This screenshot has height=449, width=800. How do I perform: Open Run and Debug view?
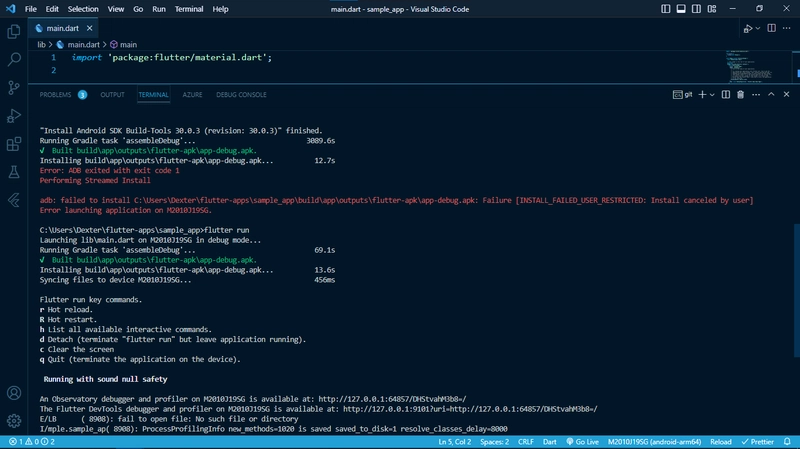14,116
